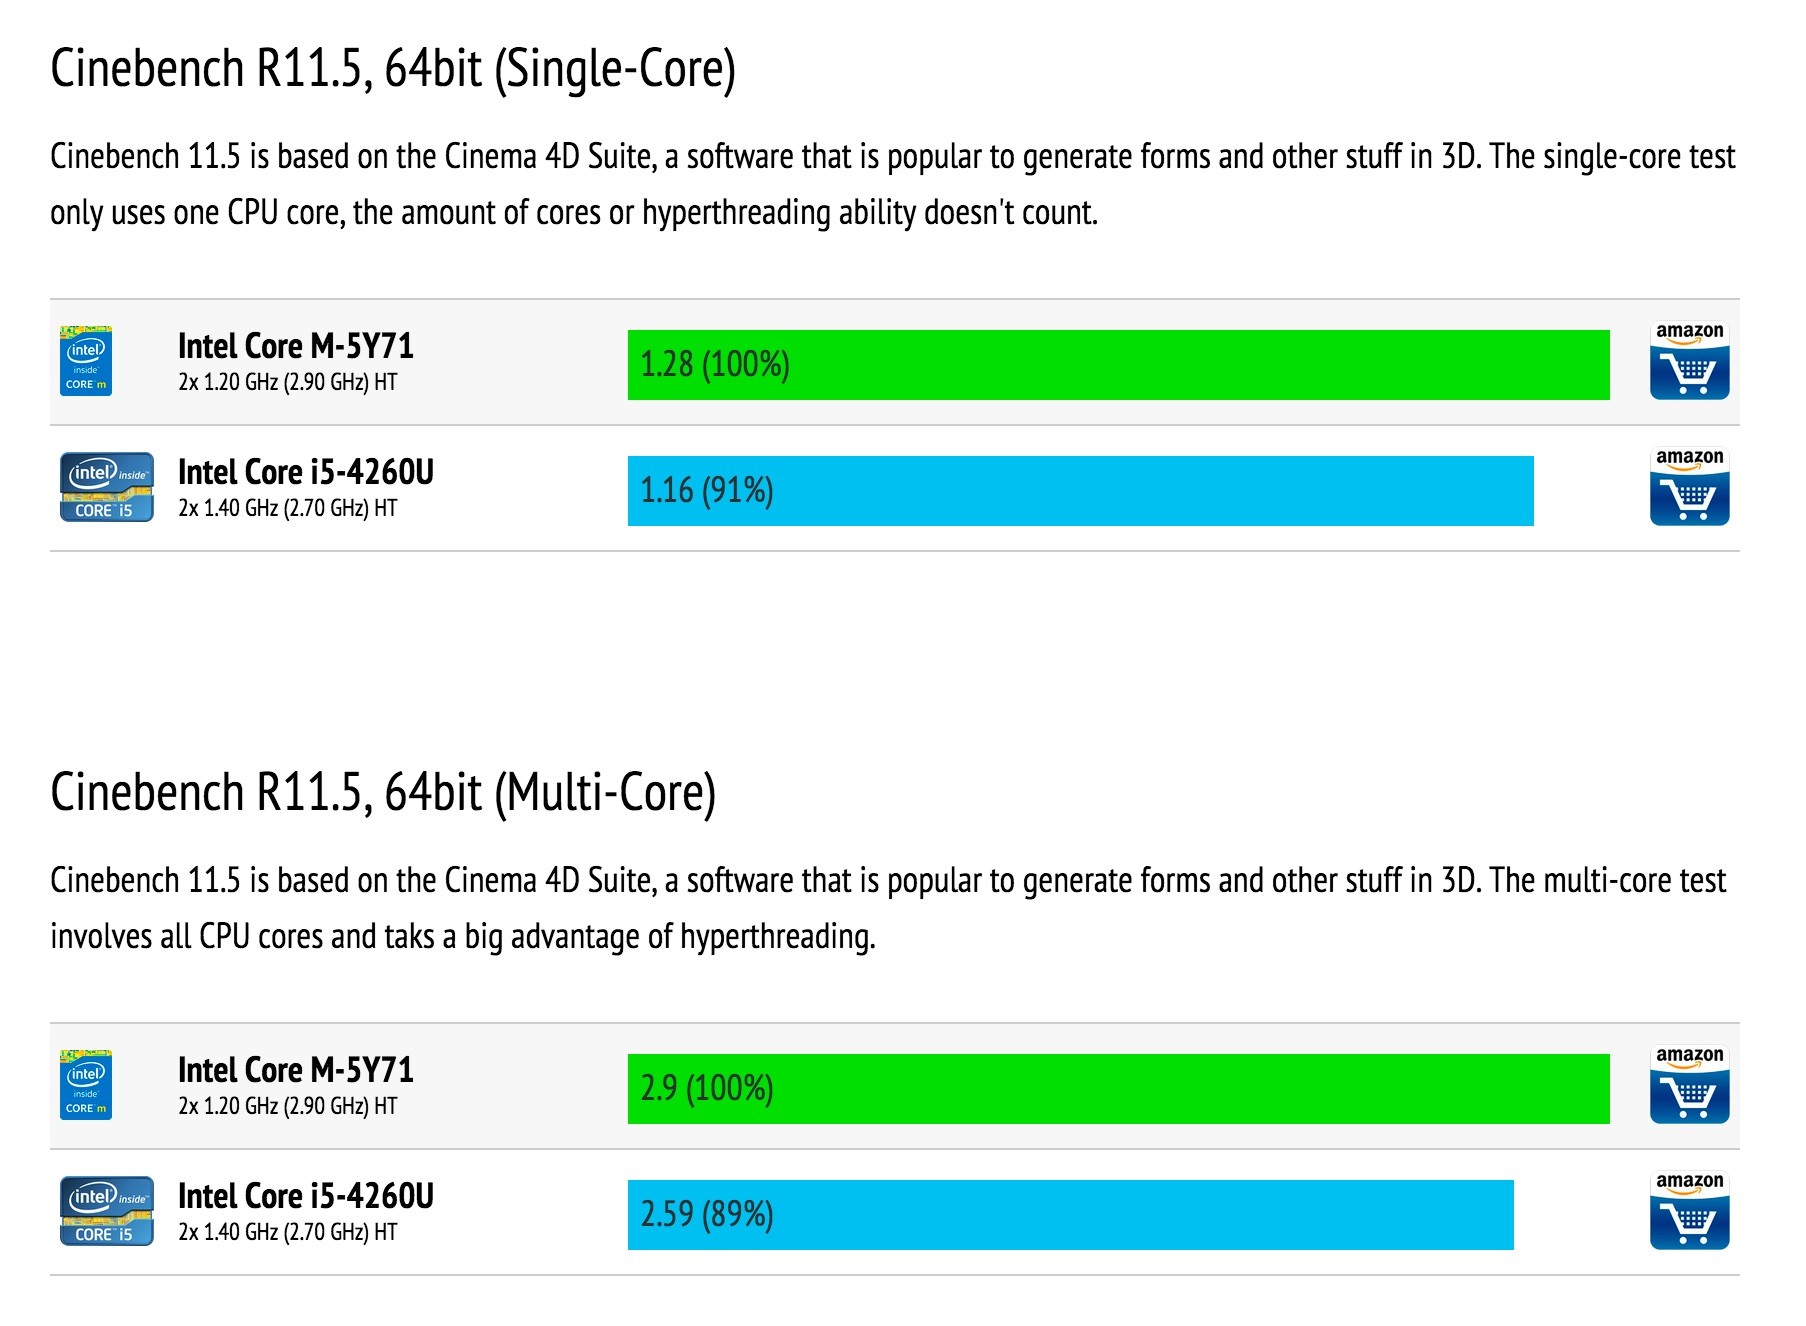Screen dimensions: 1806x1326
Task: Click the multi-core test description paragraph
Action: click(888, 908)
